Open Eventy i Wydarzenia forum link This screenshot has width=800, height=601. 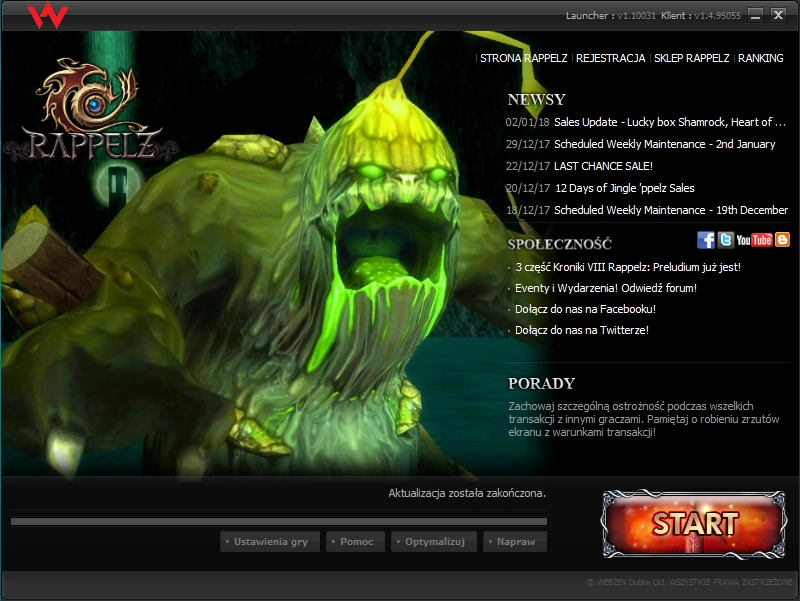606,288
